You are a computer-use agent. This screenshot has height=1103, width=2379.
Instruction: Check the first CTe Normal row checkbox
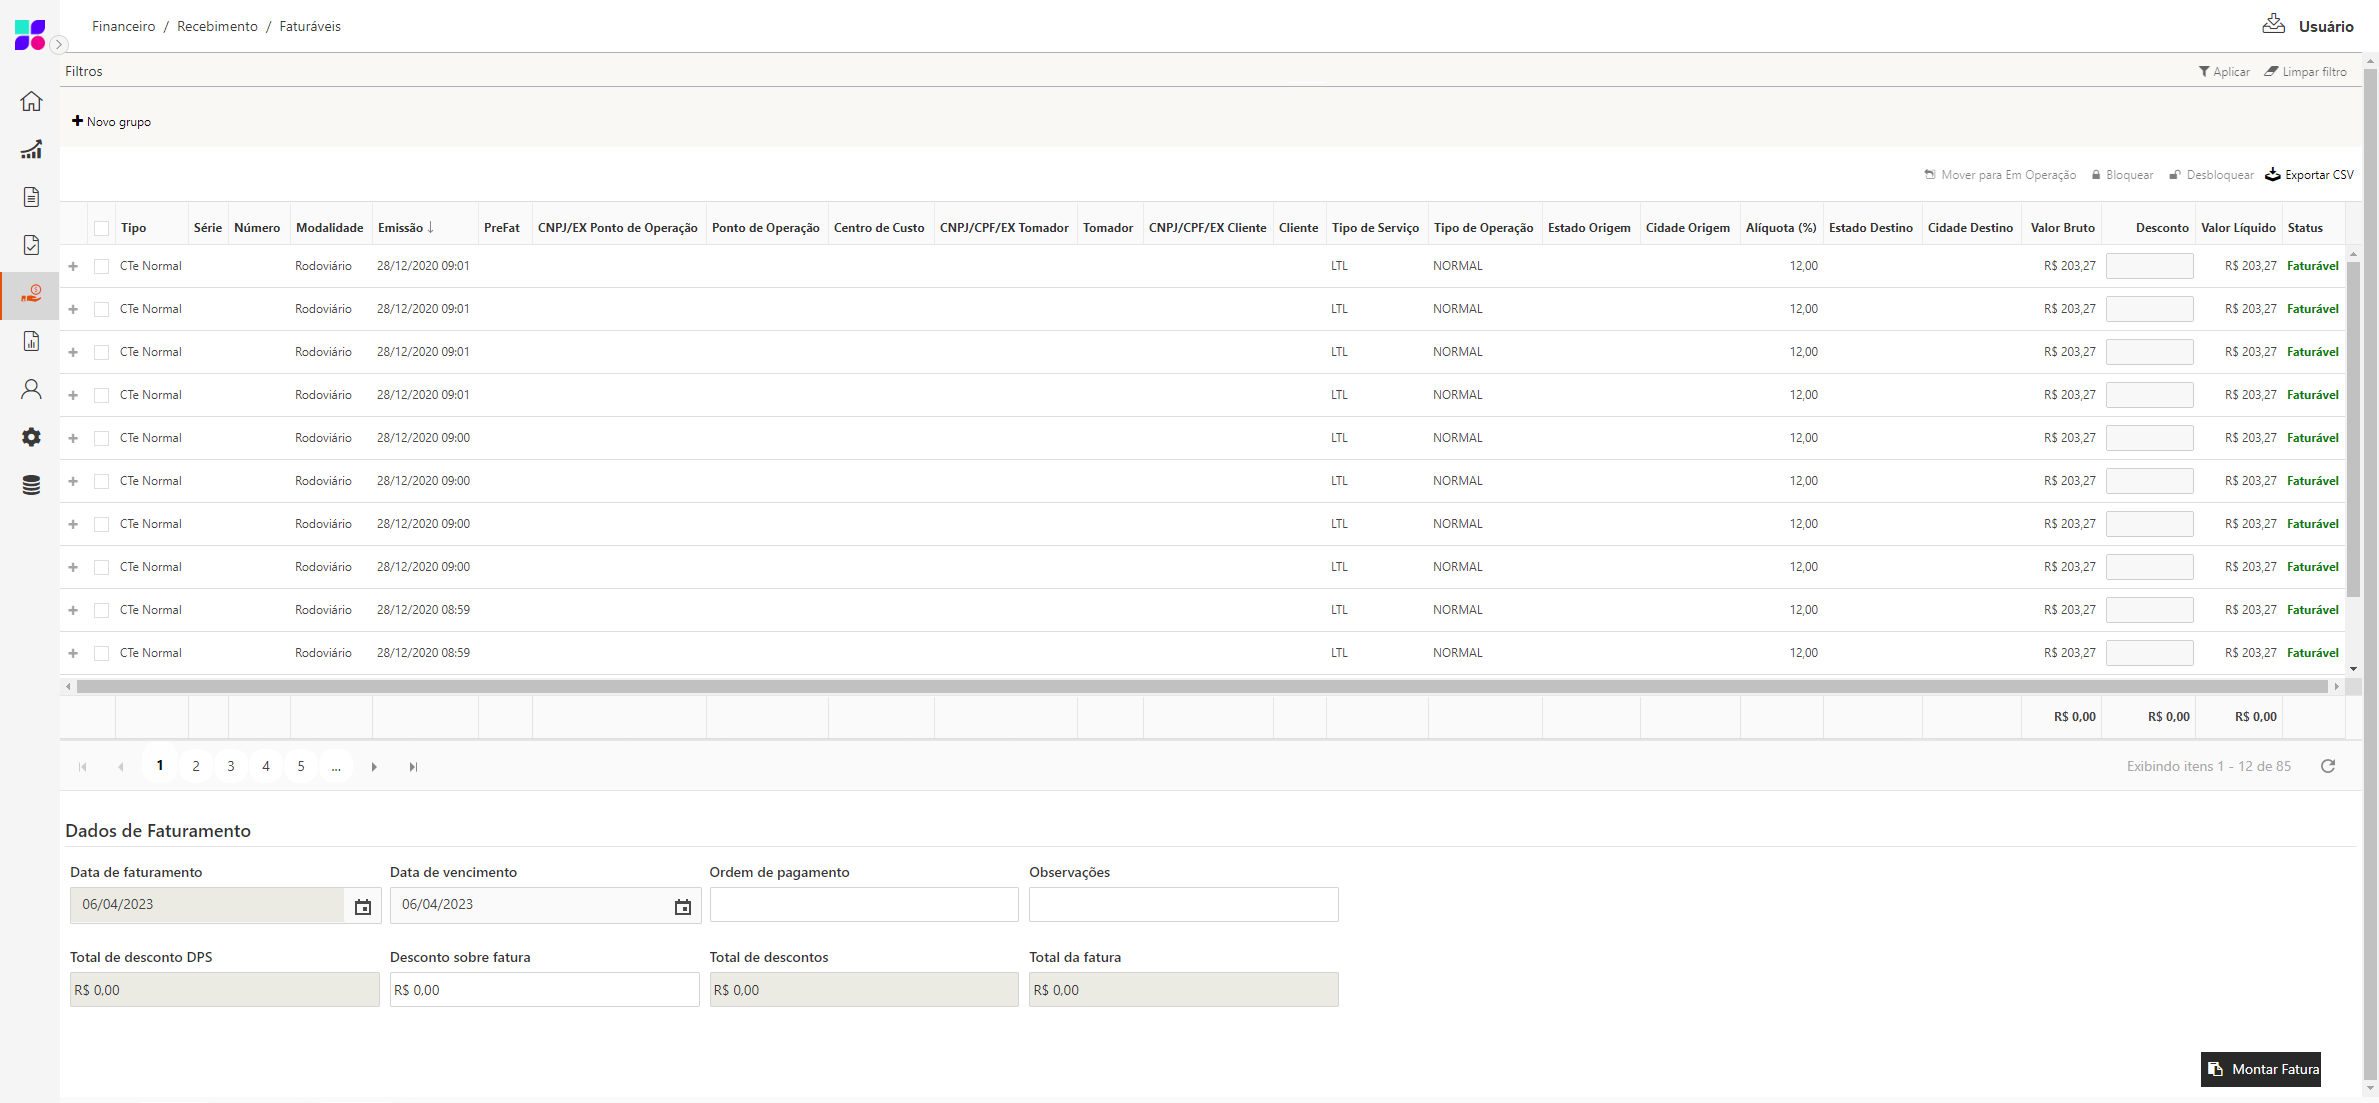[101, 266]
